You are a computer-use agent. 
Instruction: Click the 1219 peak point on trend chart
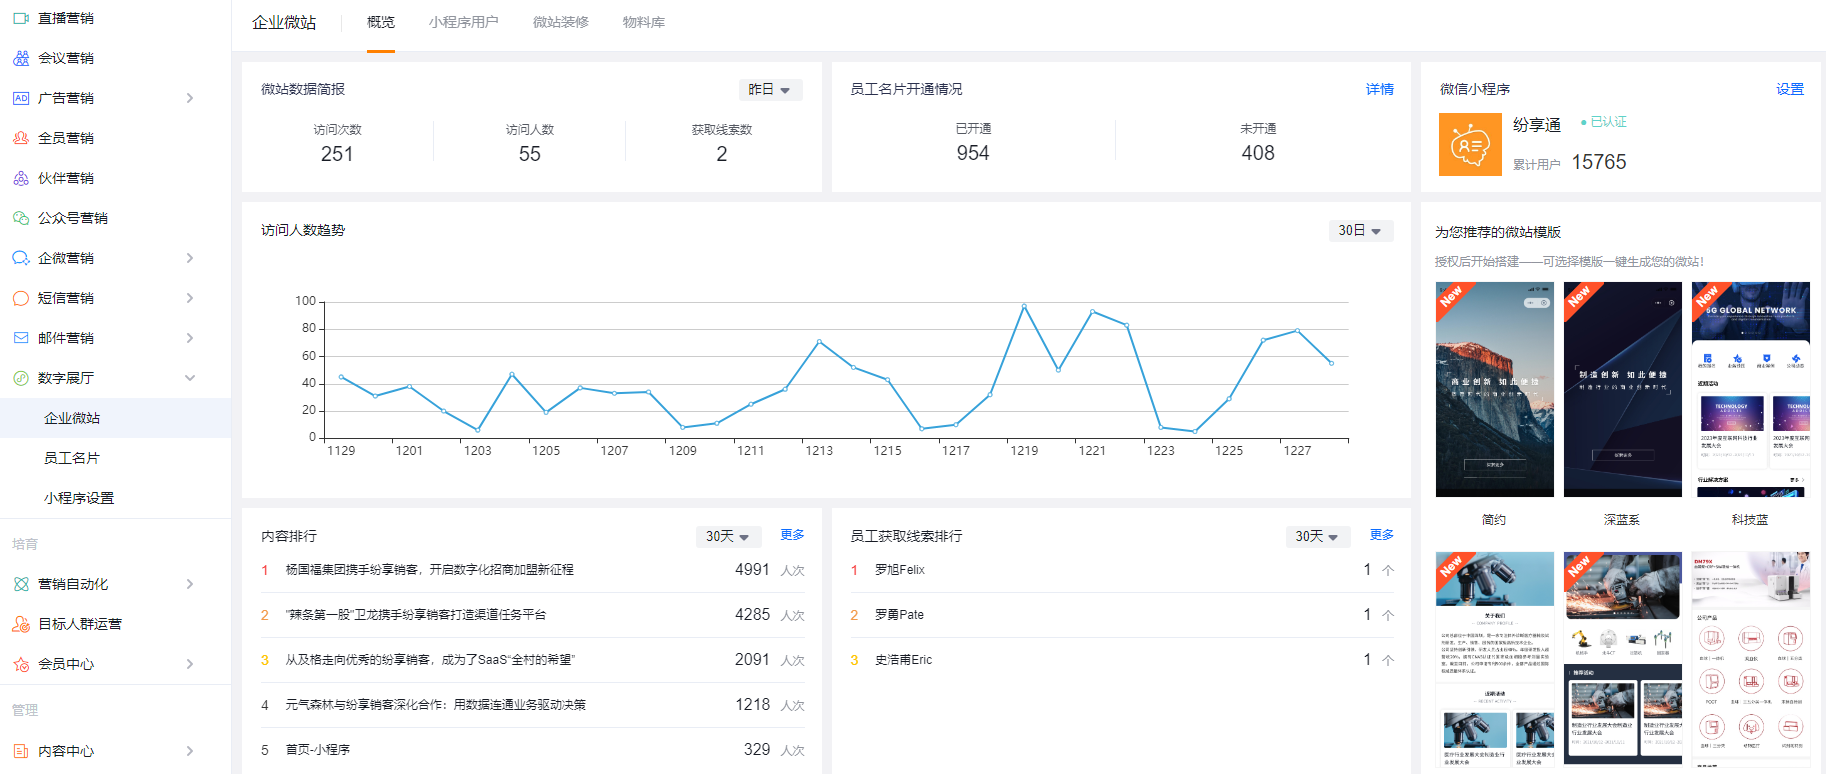click(x=1024, y=306)
